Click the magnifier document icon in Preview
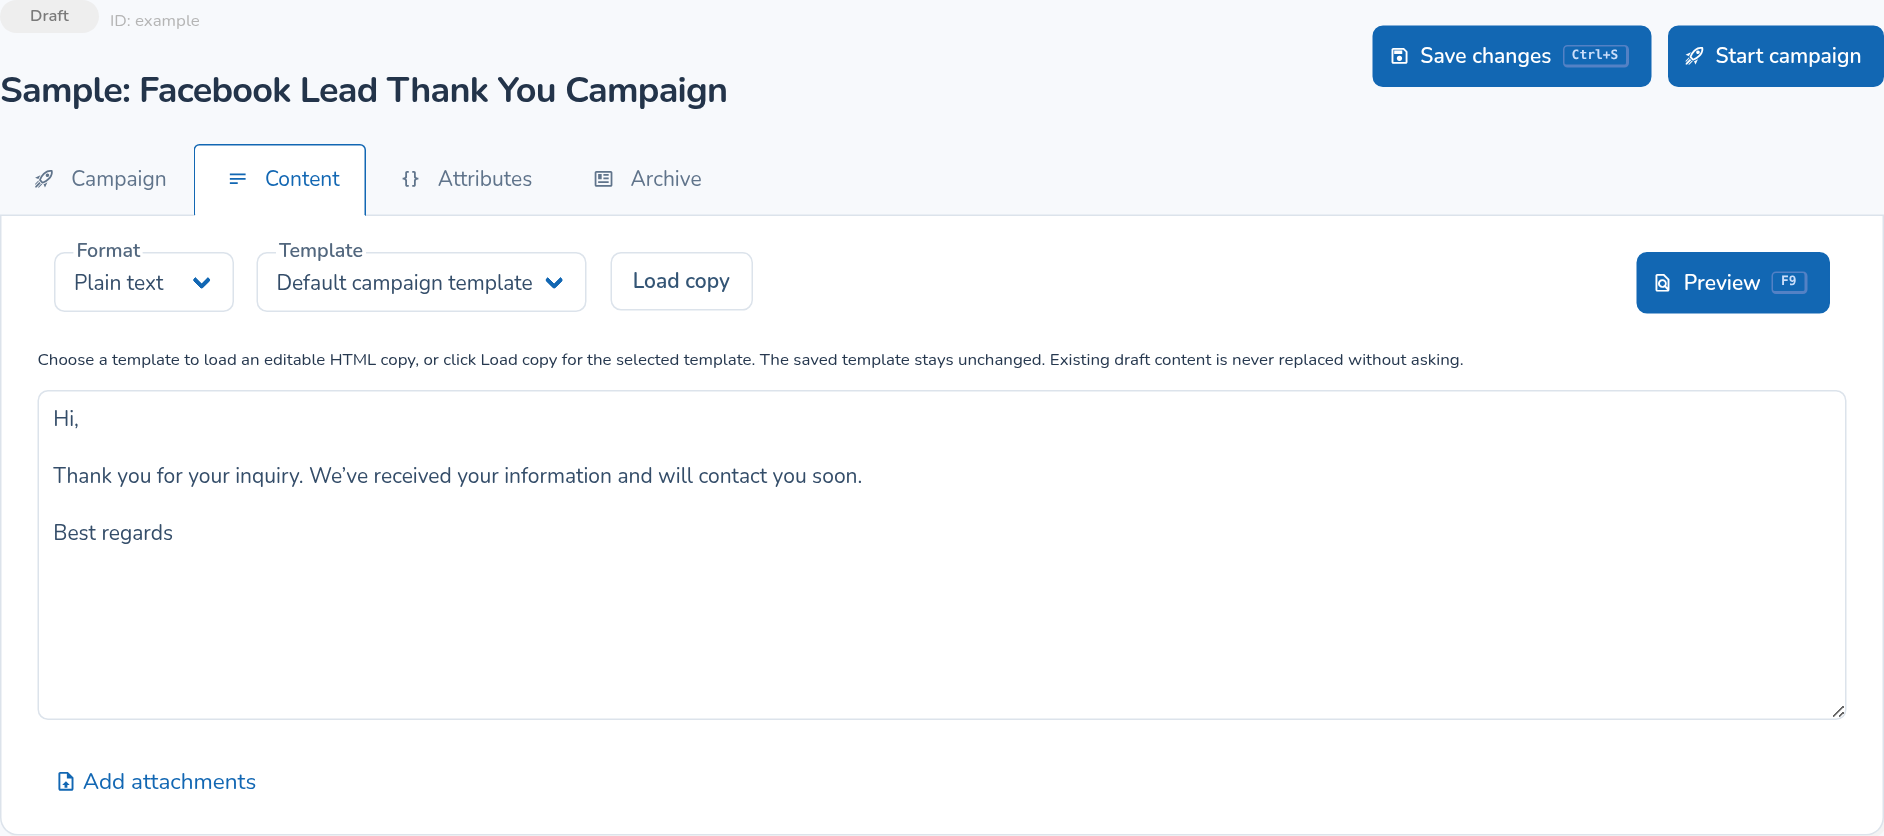 point(1662,283)
